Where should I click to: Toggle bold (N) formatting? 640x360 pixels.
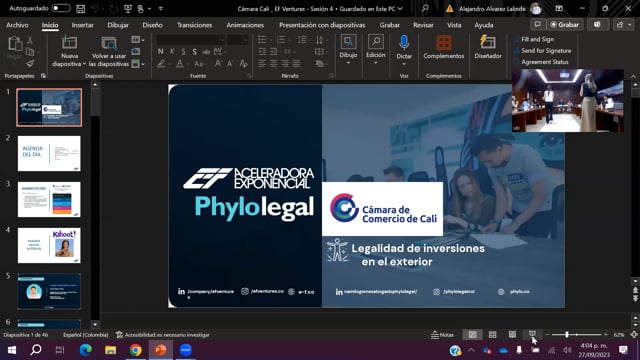point(160,51)
